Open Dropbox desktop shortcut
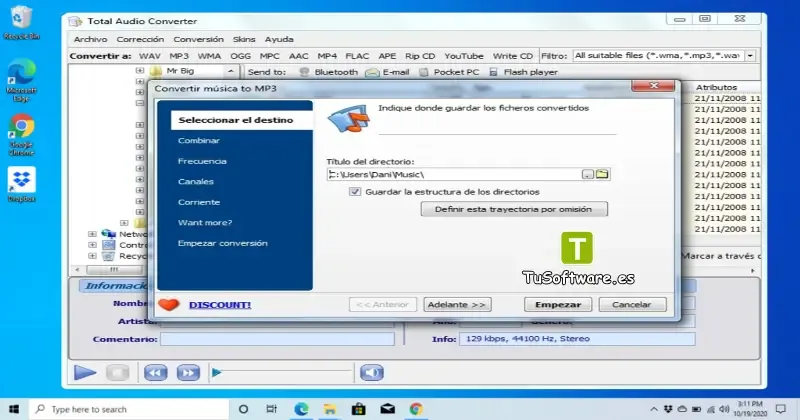This screenshot has height=420, width=800. point(21,184)
